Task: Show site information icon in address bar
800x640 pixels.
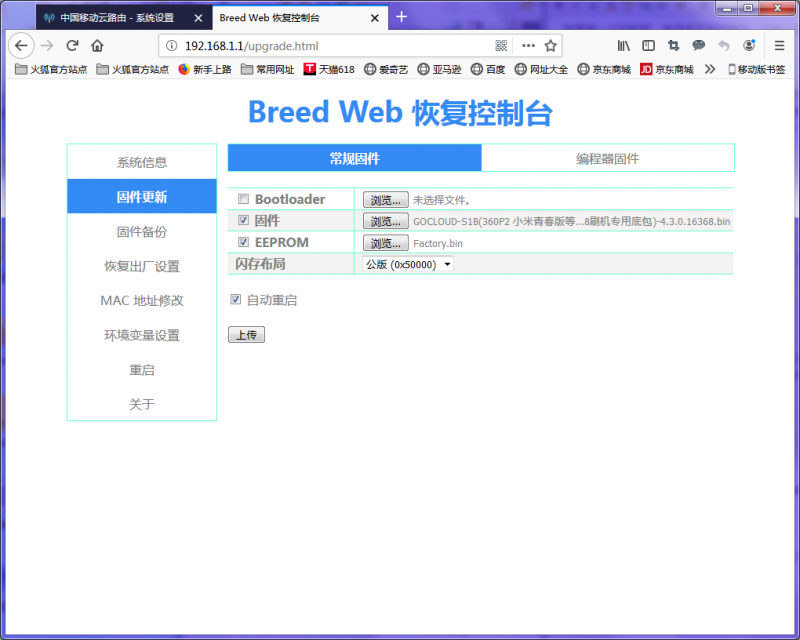Action: (x=172, y=46)
